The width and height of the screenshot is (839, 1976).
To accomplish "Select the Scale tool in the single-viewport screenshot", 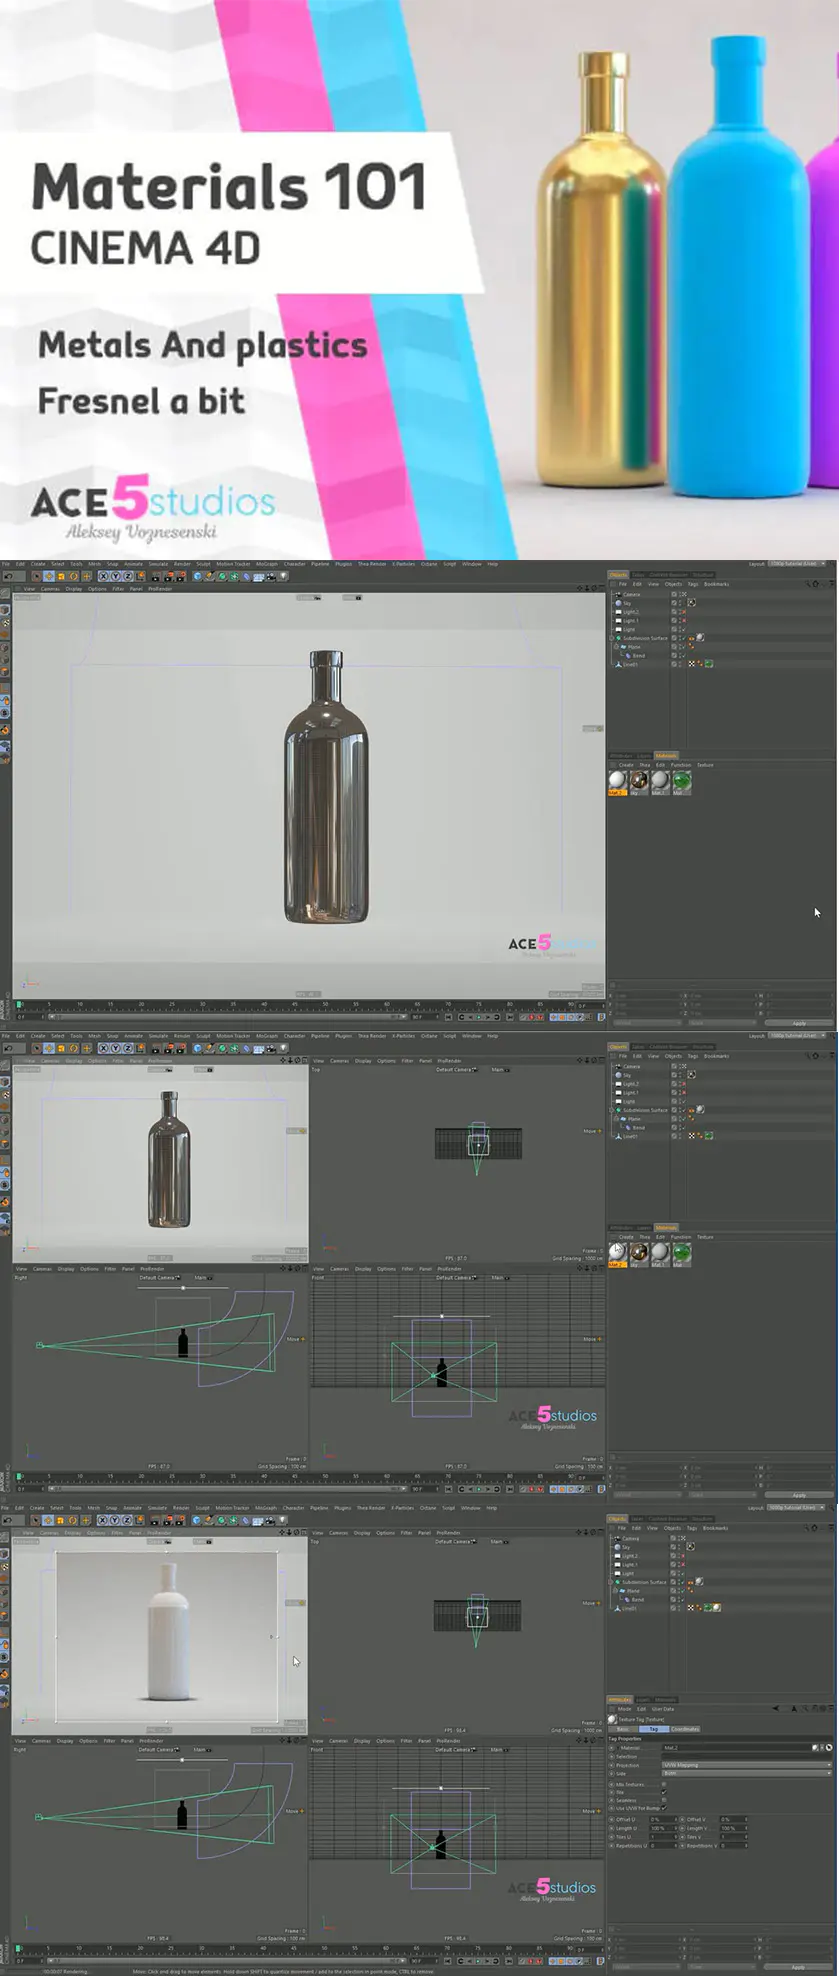I will [x=61, y=576].
